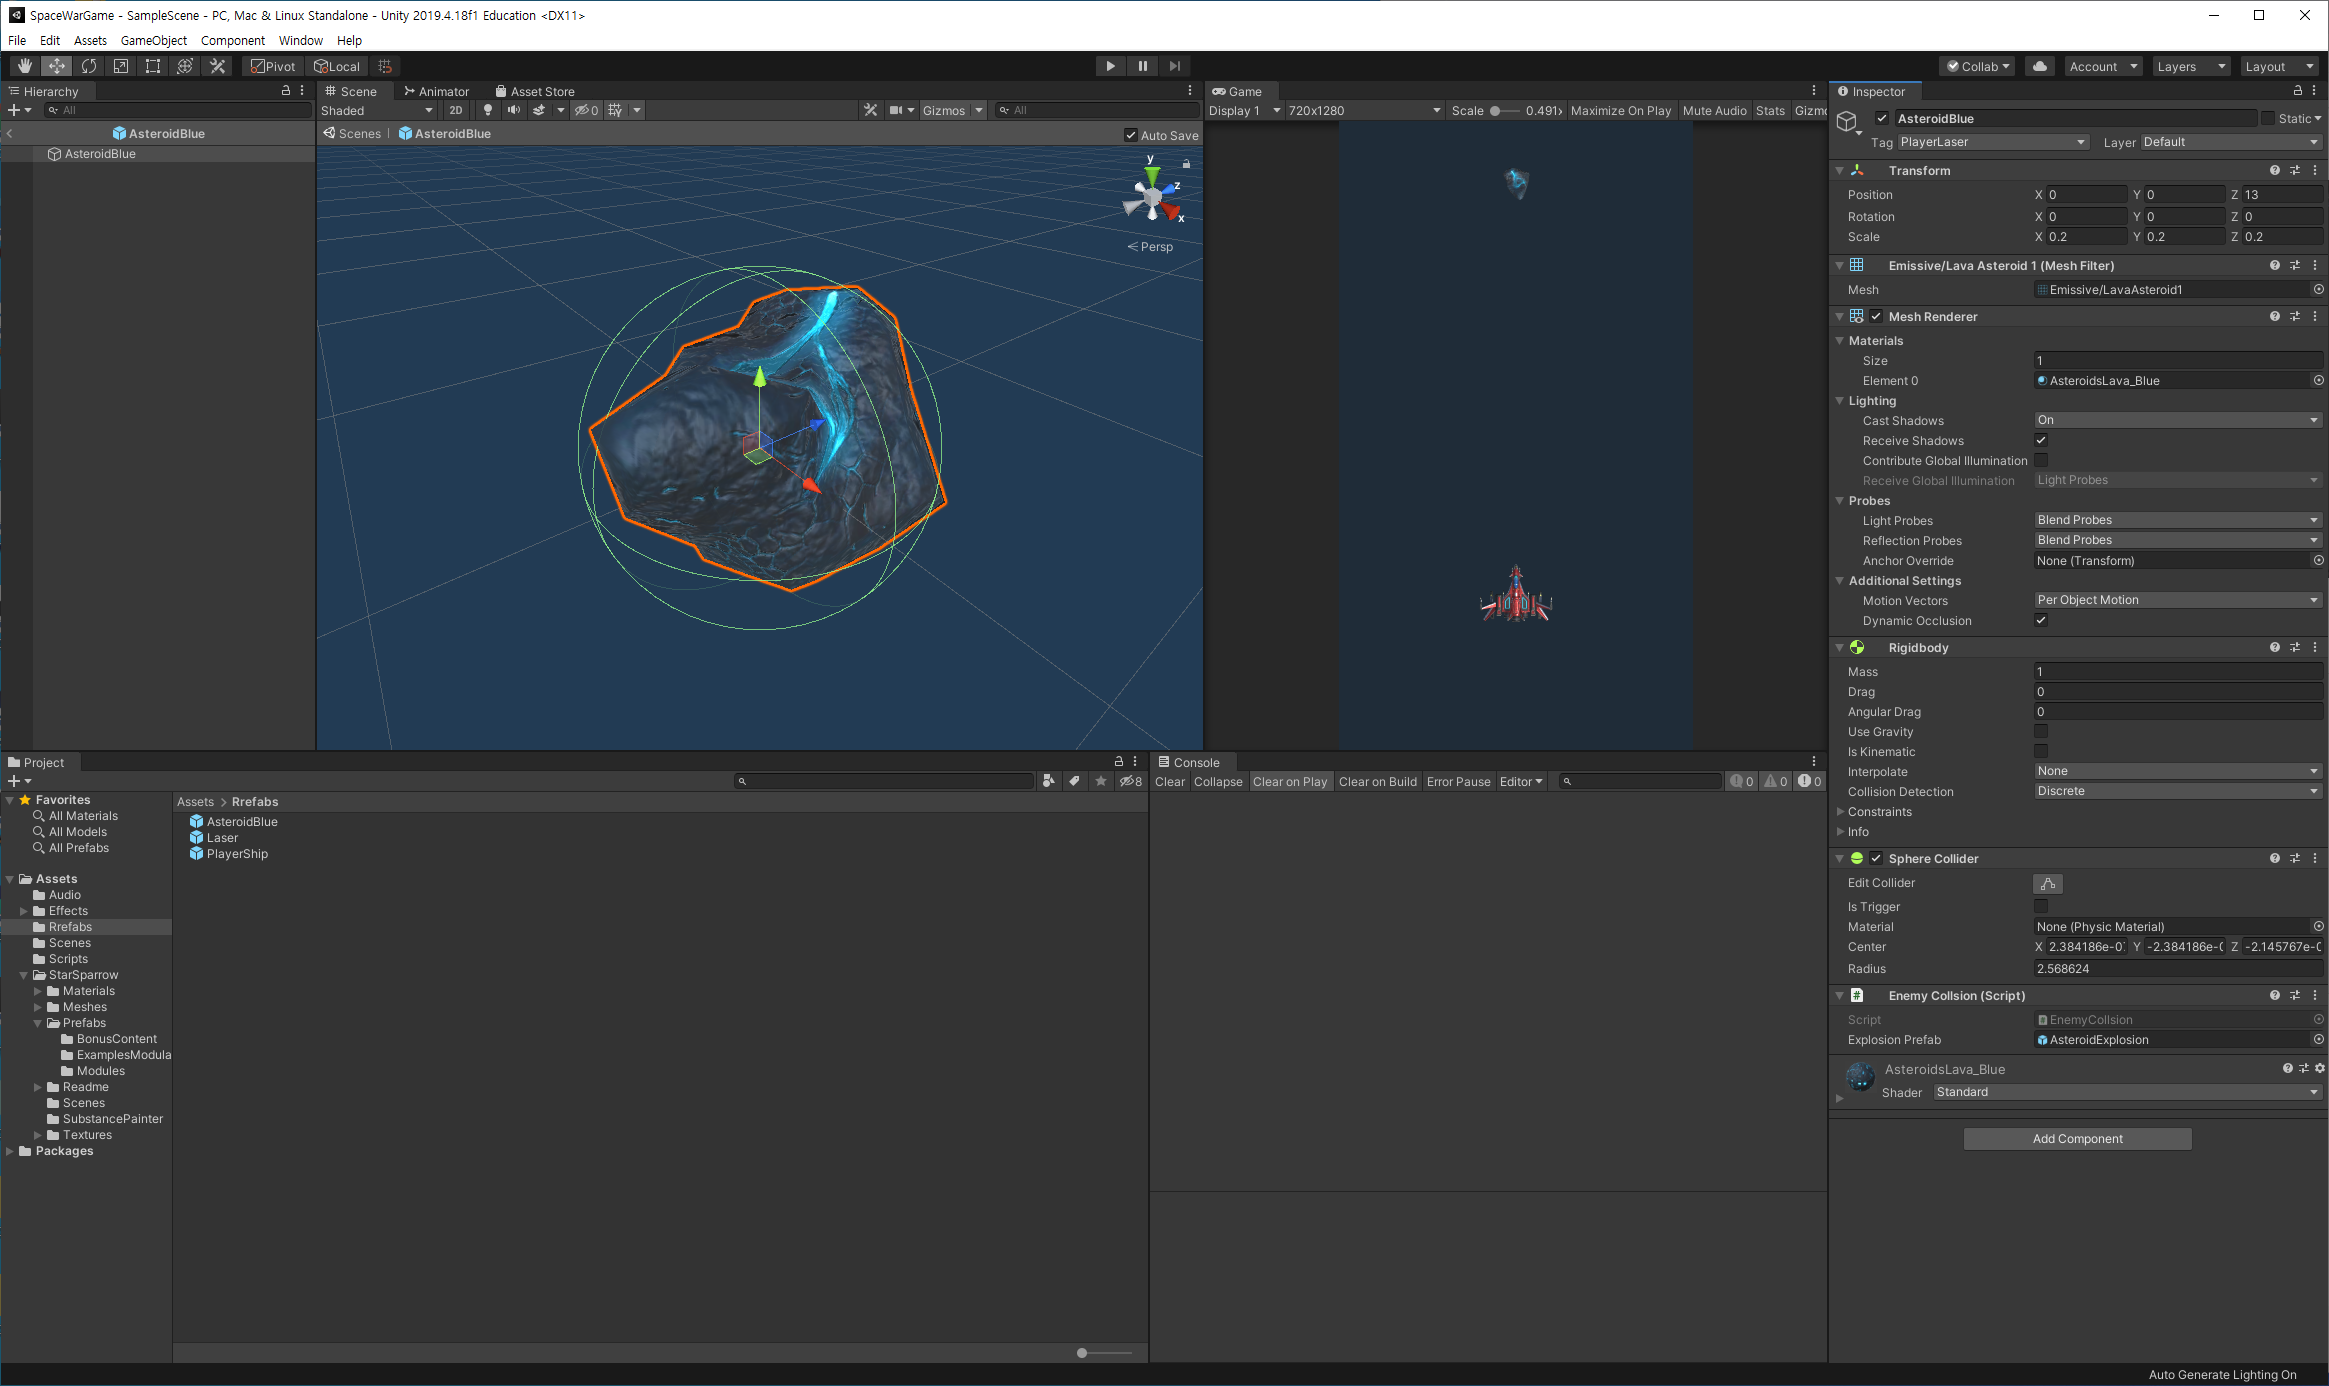
Task: Toggle the Is Trigger checkbox
Action: (x=2041, y=907)
